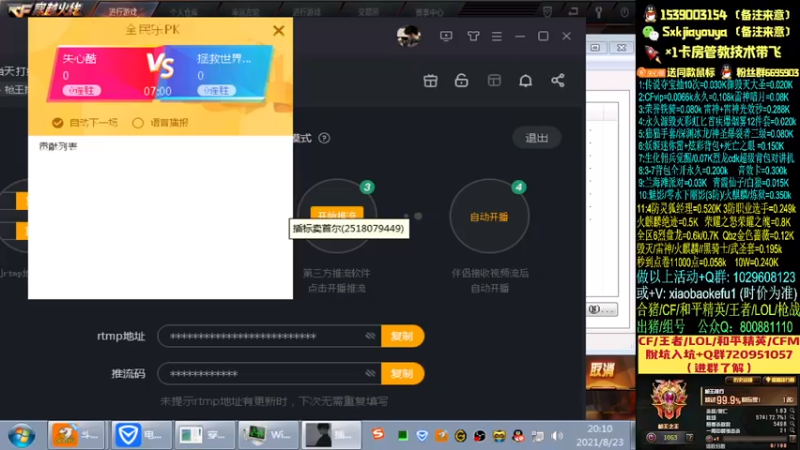The image size is (800, 450).
Task: Switch to the Wi... taskbar window
Action: click(x=268, y=435)
